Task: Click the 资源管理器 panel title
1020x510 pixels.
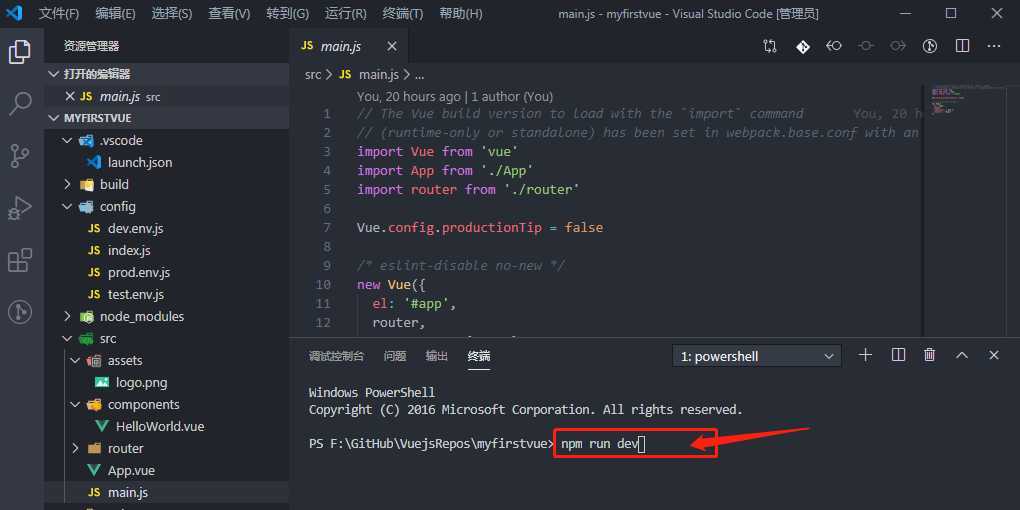Action: (x=91, y=46)
